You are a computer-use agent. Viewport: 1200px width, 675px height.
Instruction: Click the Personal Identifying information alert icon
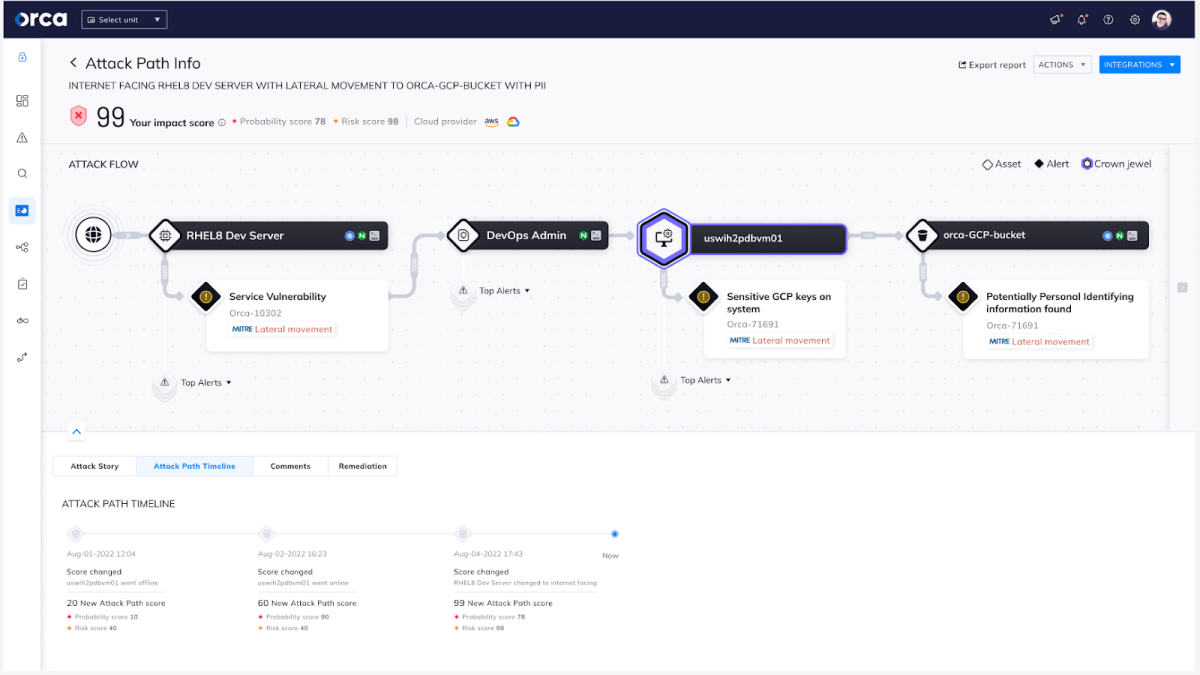click(963, 297)
